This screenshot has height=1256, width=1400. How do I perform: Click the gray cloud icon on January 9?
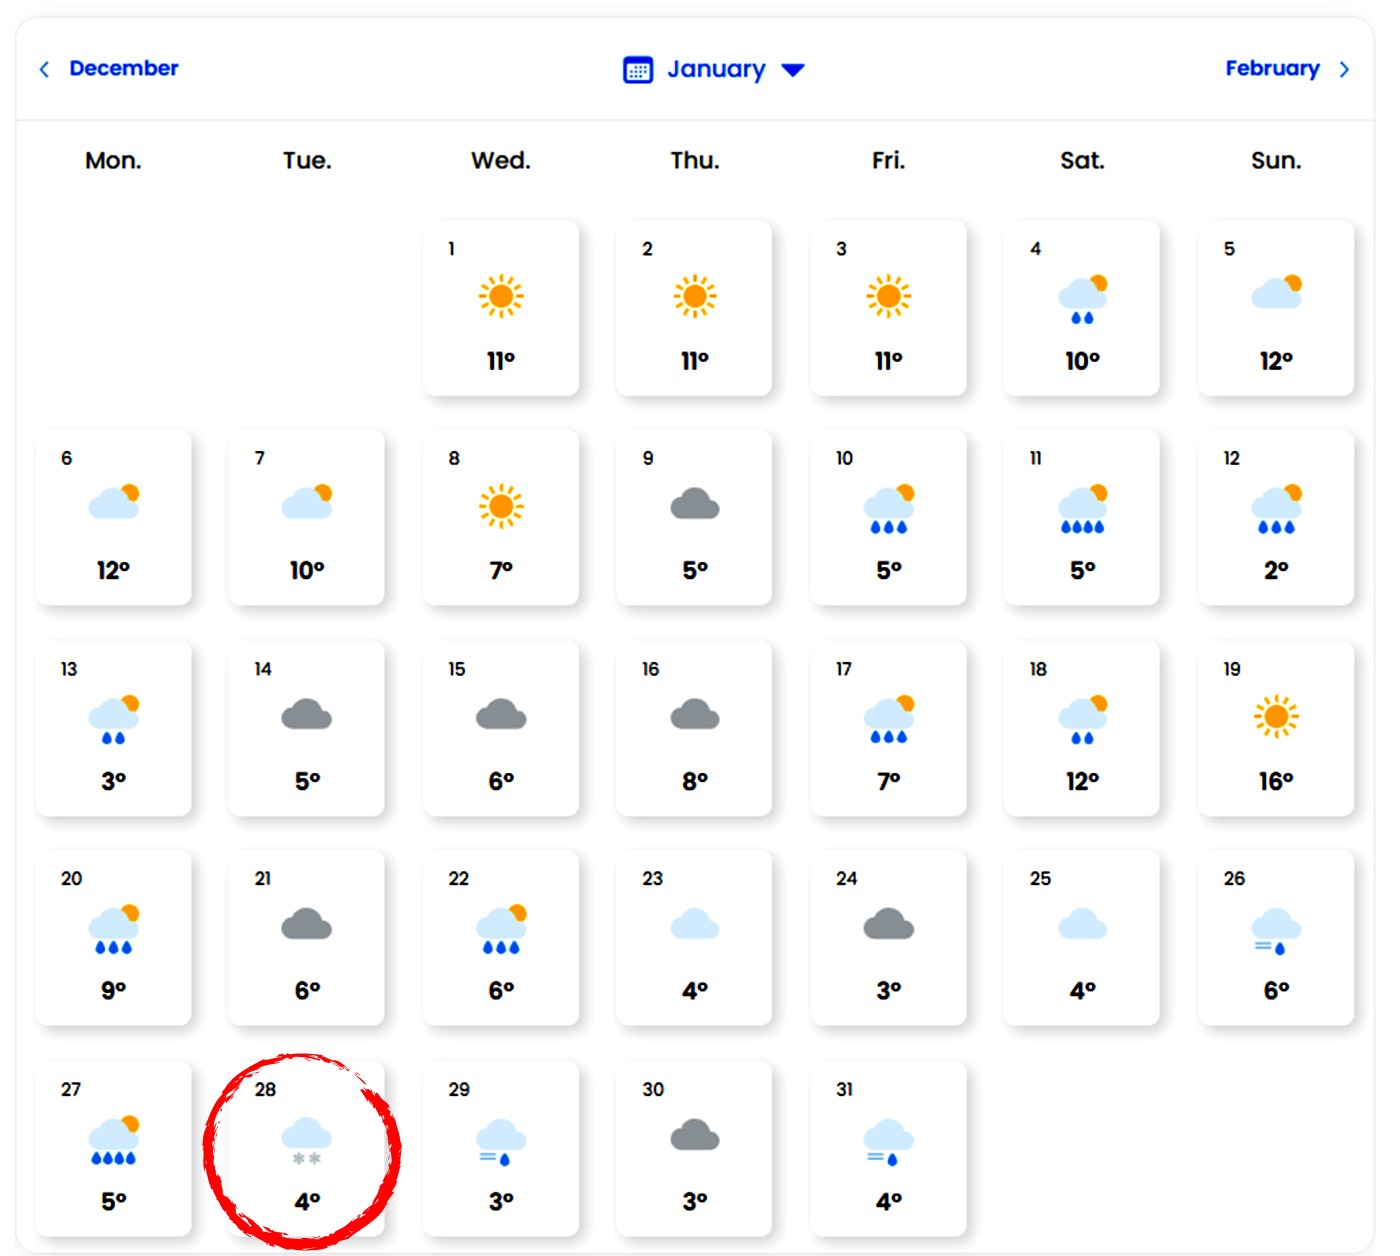(695, 505)
